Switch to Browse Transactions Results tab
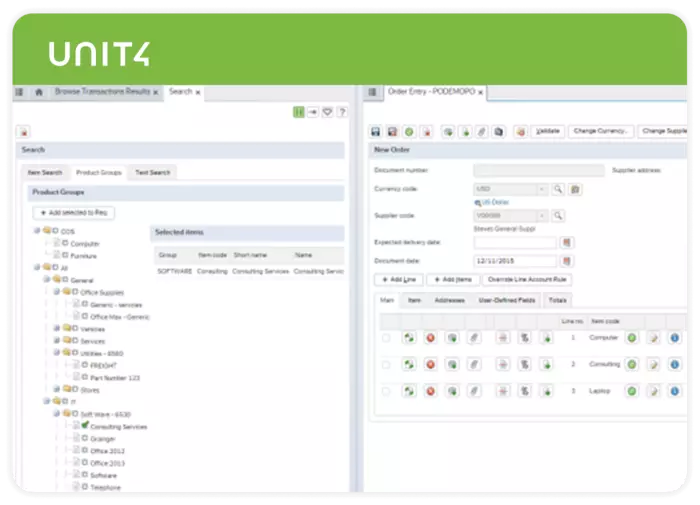 (102, 92)
